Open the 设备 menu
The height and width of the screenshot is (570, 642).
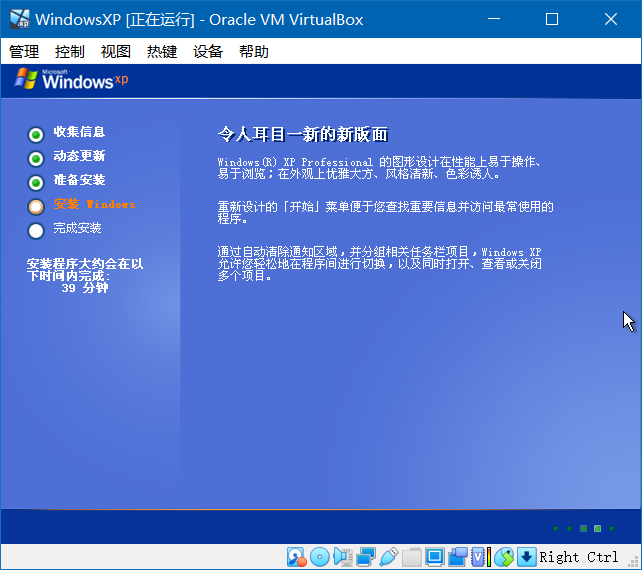tap(208, 52)
